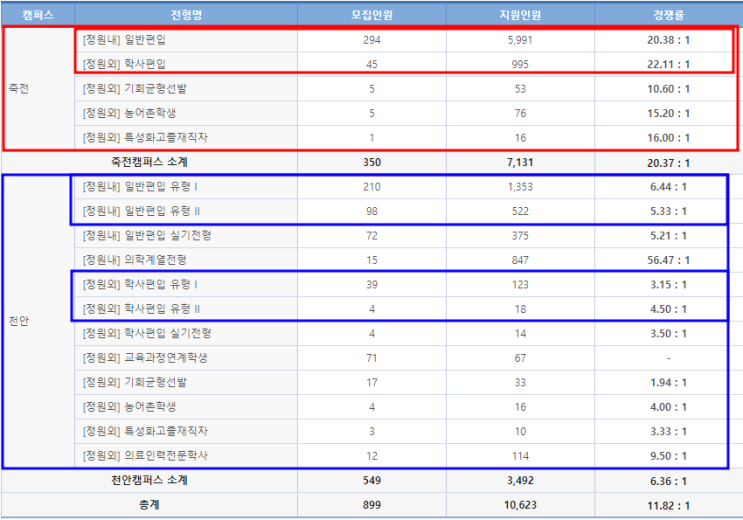The height and width of the screenshot is (520, 743).
Task: Select subtotal applicants 7,131
Action: pyautogui.click(x=520, y=162)
